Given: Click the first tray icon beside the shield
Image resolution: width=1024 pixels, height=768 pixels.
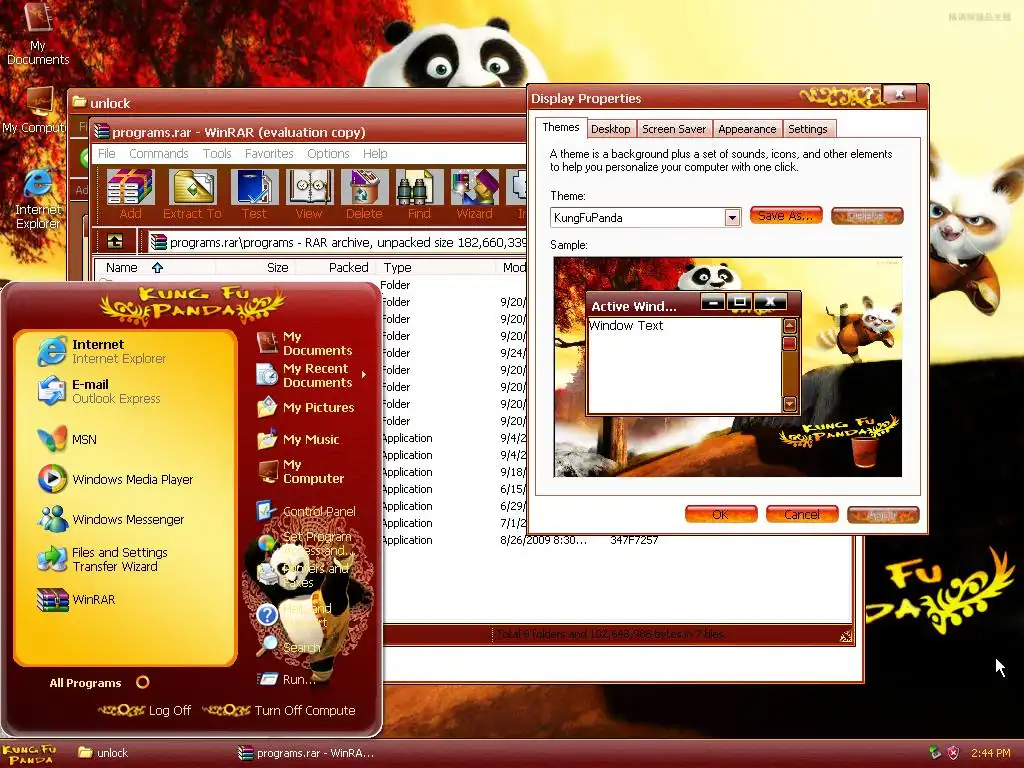Looking at the screenshot, I should 935,752.
